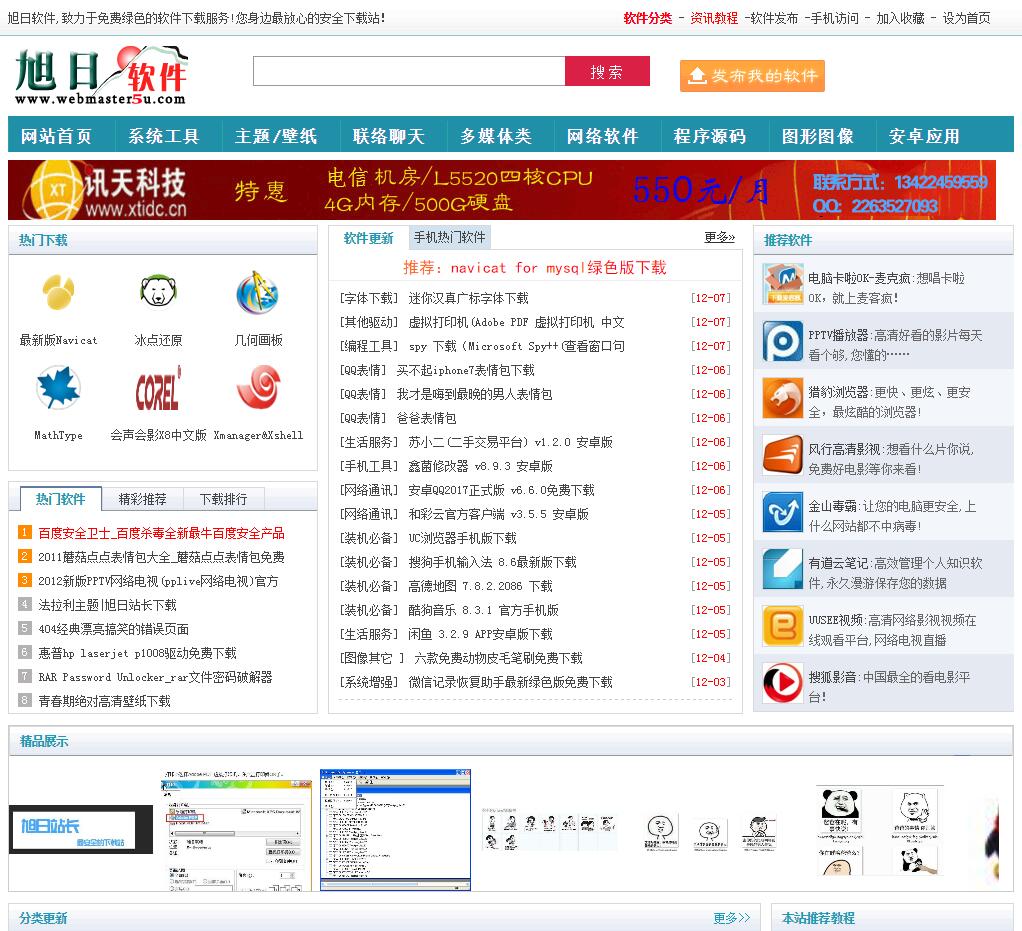Click the 旭日站长 showcase thumbnail
The width and height of the screenshot is (1022, 931).
pos(81,829)
